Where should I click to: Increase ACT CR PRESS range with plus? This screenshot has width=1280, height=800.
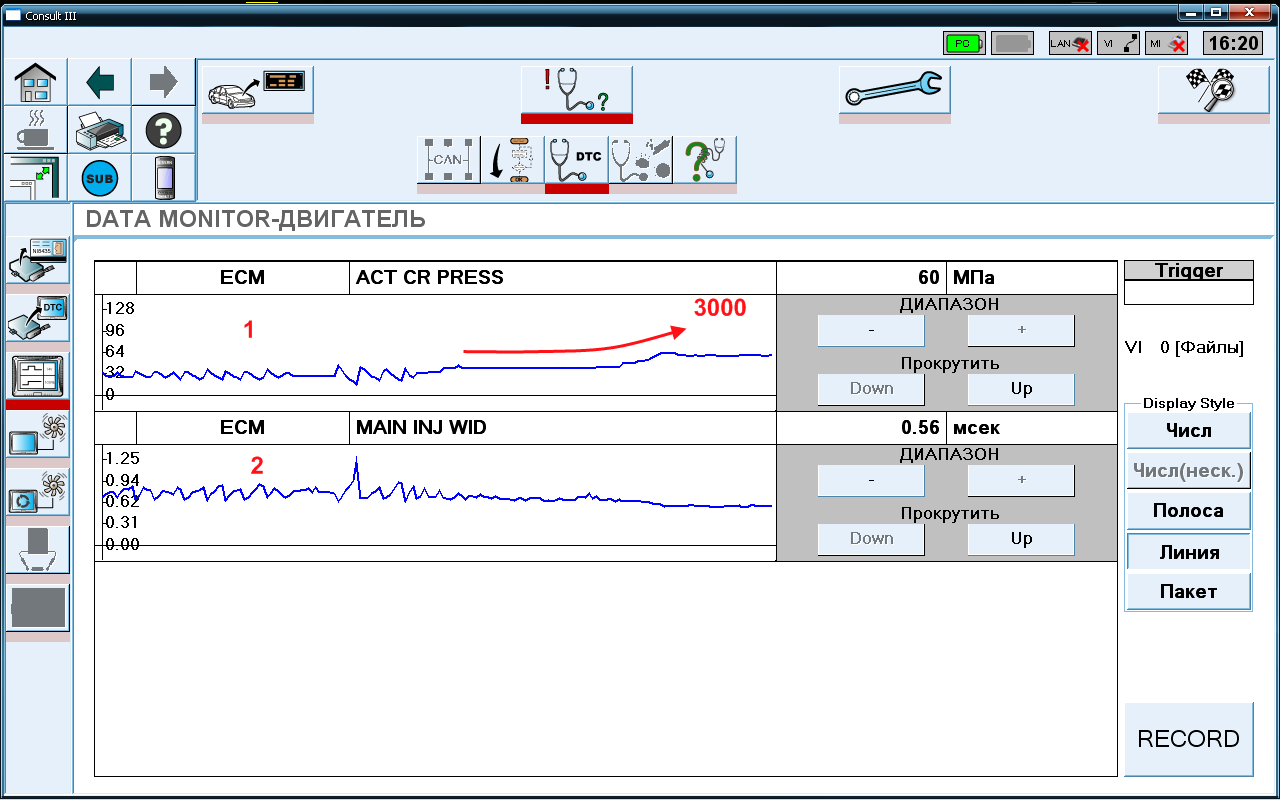tap(1021, 330)
